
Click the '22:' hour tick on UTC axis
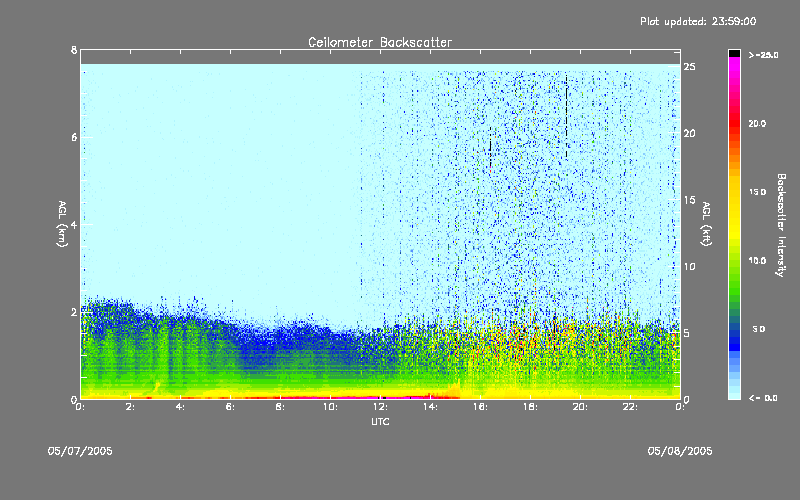pyautogui.click(x=630, y=407)
